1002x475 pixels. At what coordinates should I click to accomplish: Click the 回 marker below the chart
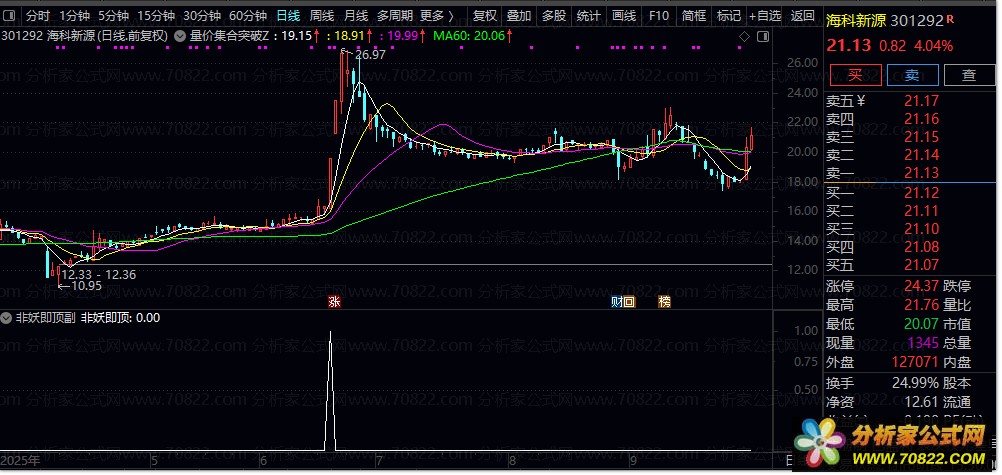coord(629,302)
